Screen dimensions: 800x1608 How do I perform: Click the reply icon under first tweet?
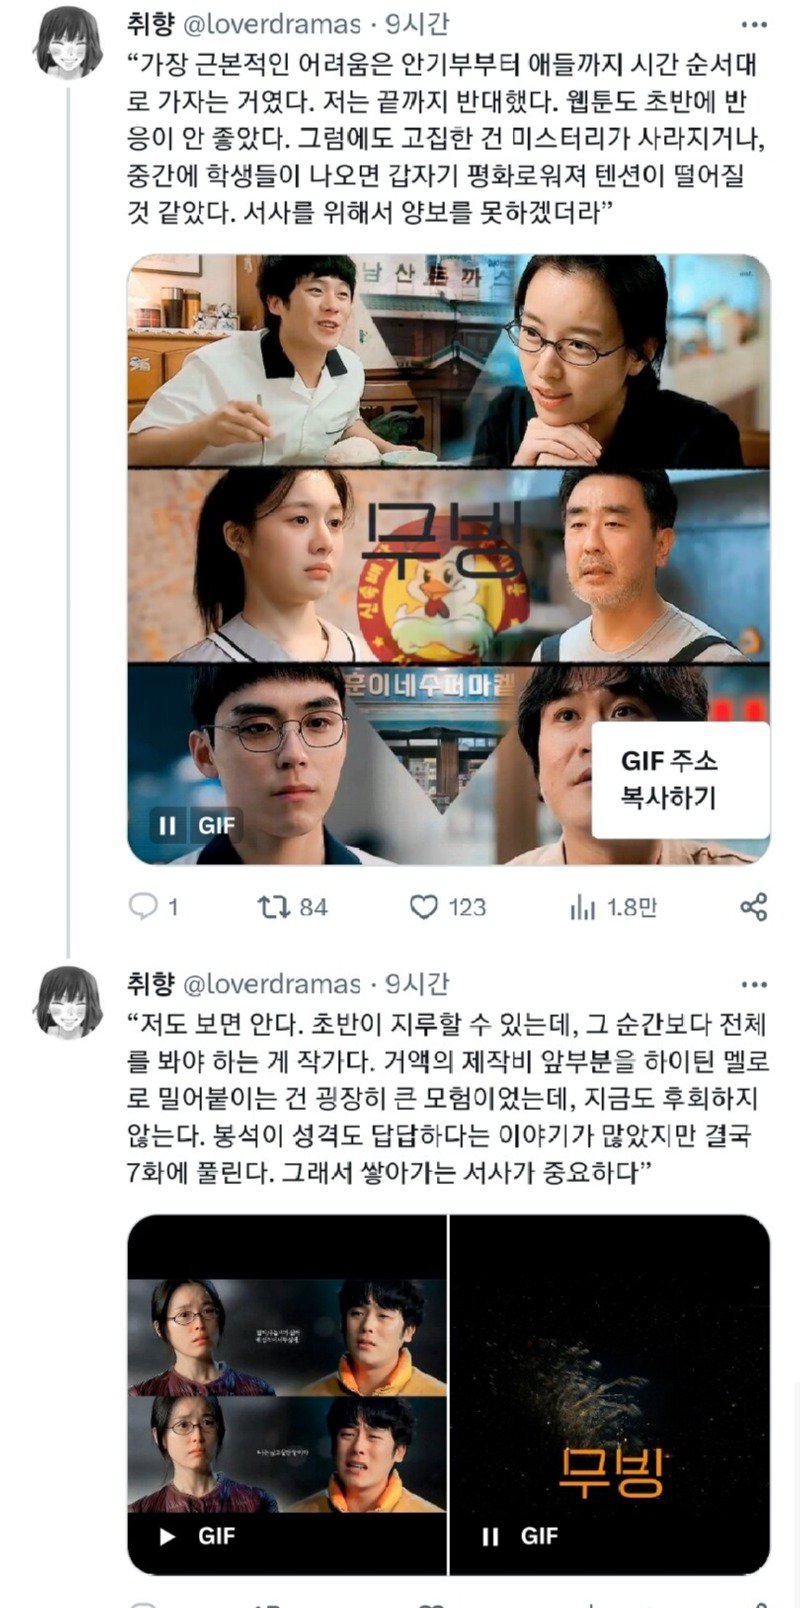click(145, 906)
